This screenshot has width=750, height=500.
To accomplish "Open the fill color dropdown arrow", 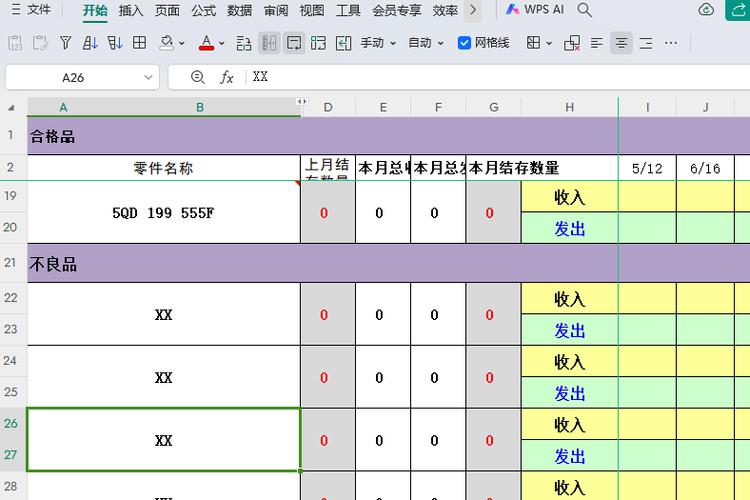I will point(182,44).
